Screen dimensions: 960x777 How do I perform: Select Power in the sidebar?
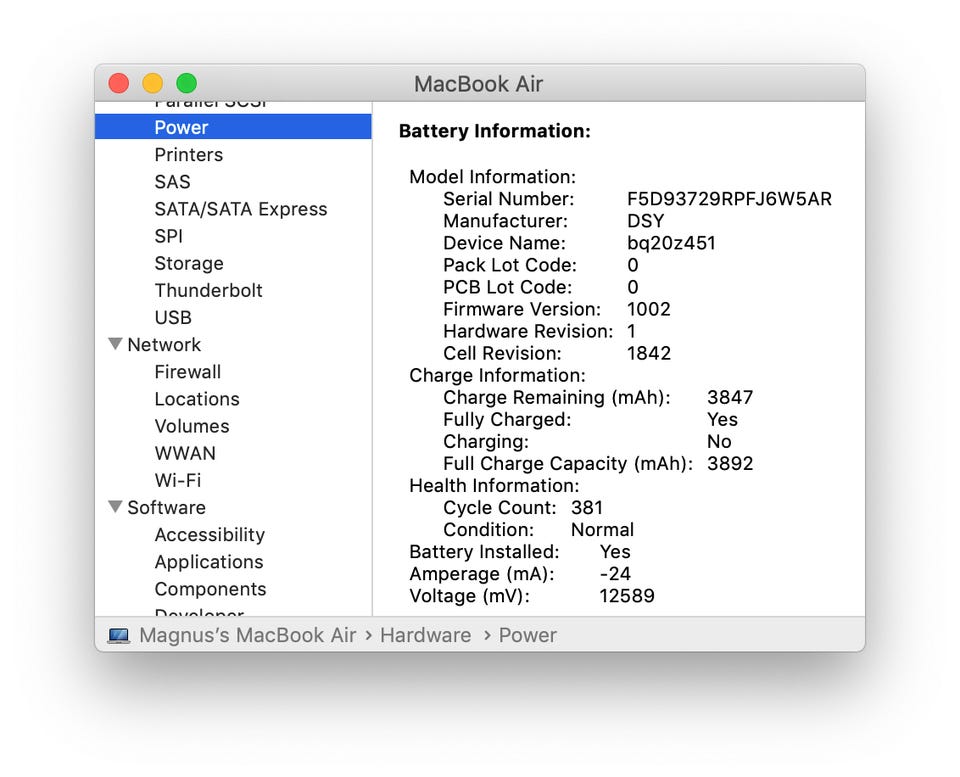(x=181, y=127)
